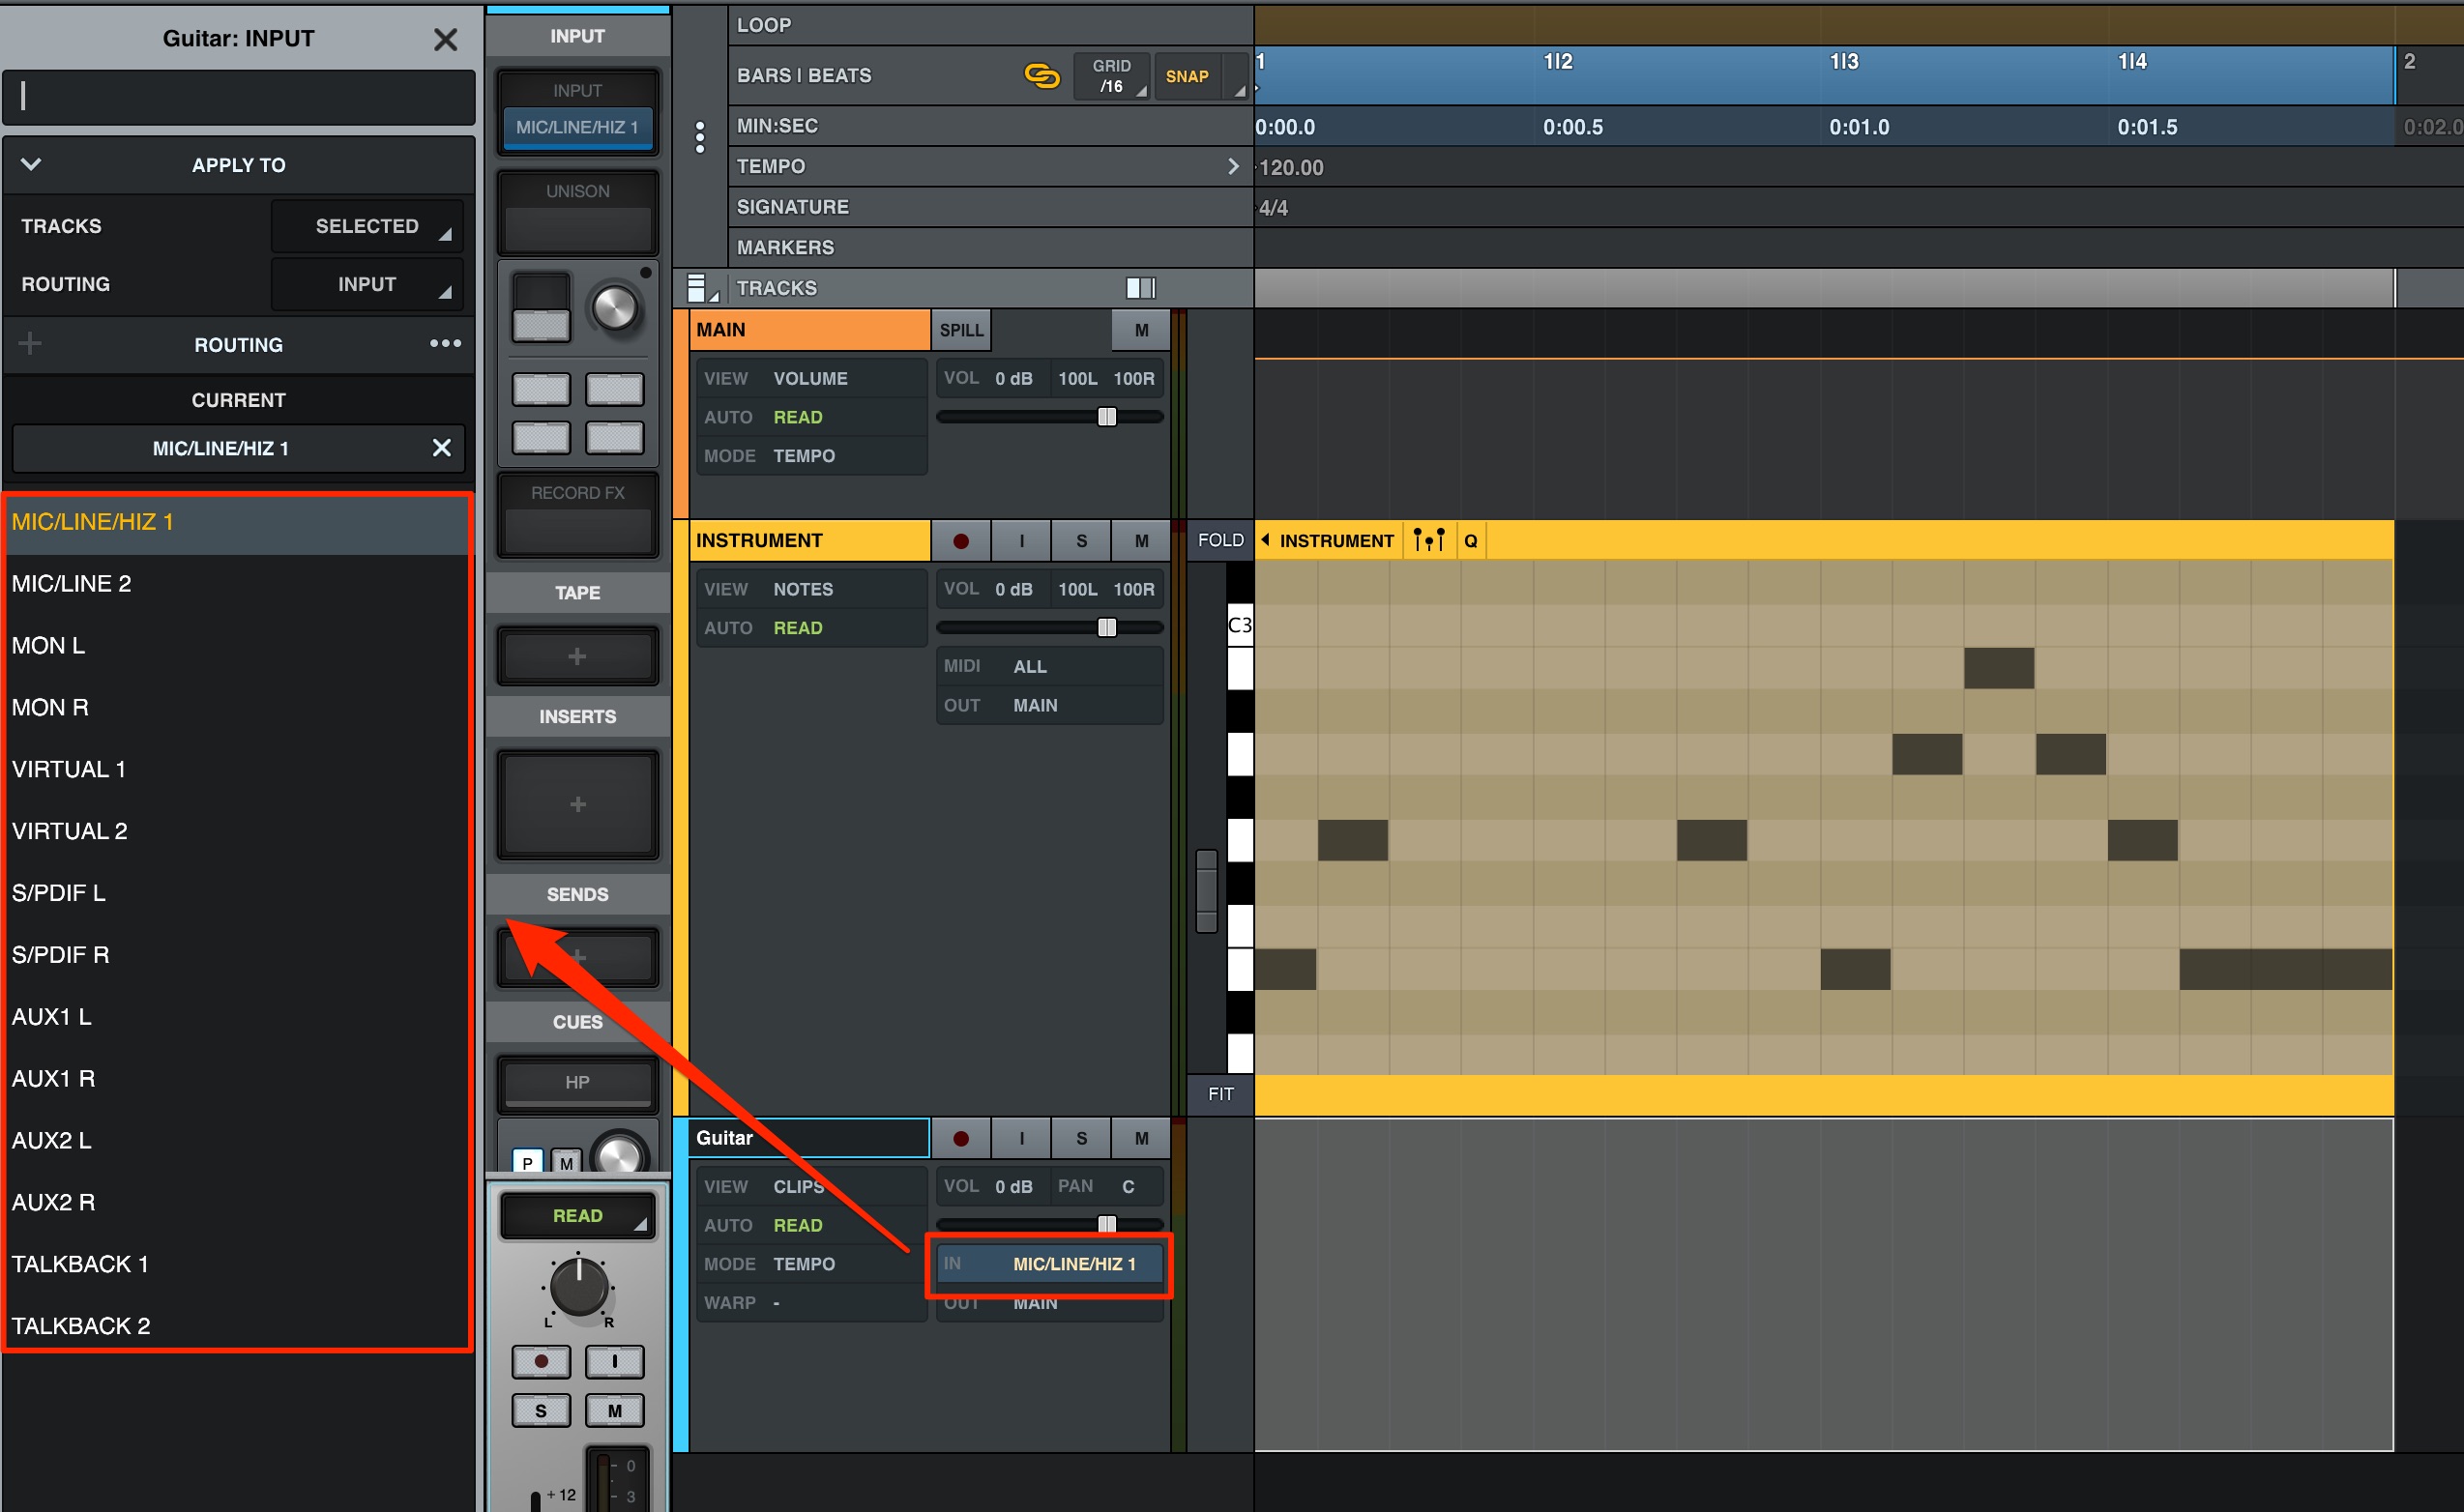Add an insert in INSERTS slot
This screenshot has height=1512, width=2464.
point(577,804)
